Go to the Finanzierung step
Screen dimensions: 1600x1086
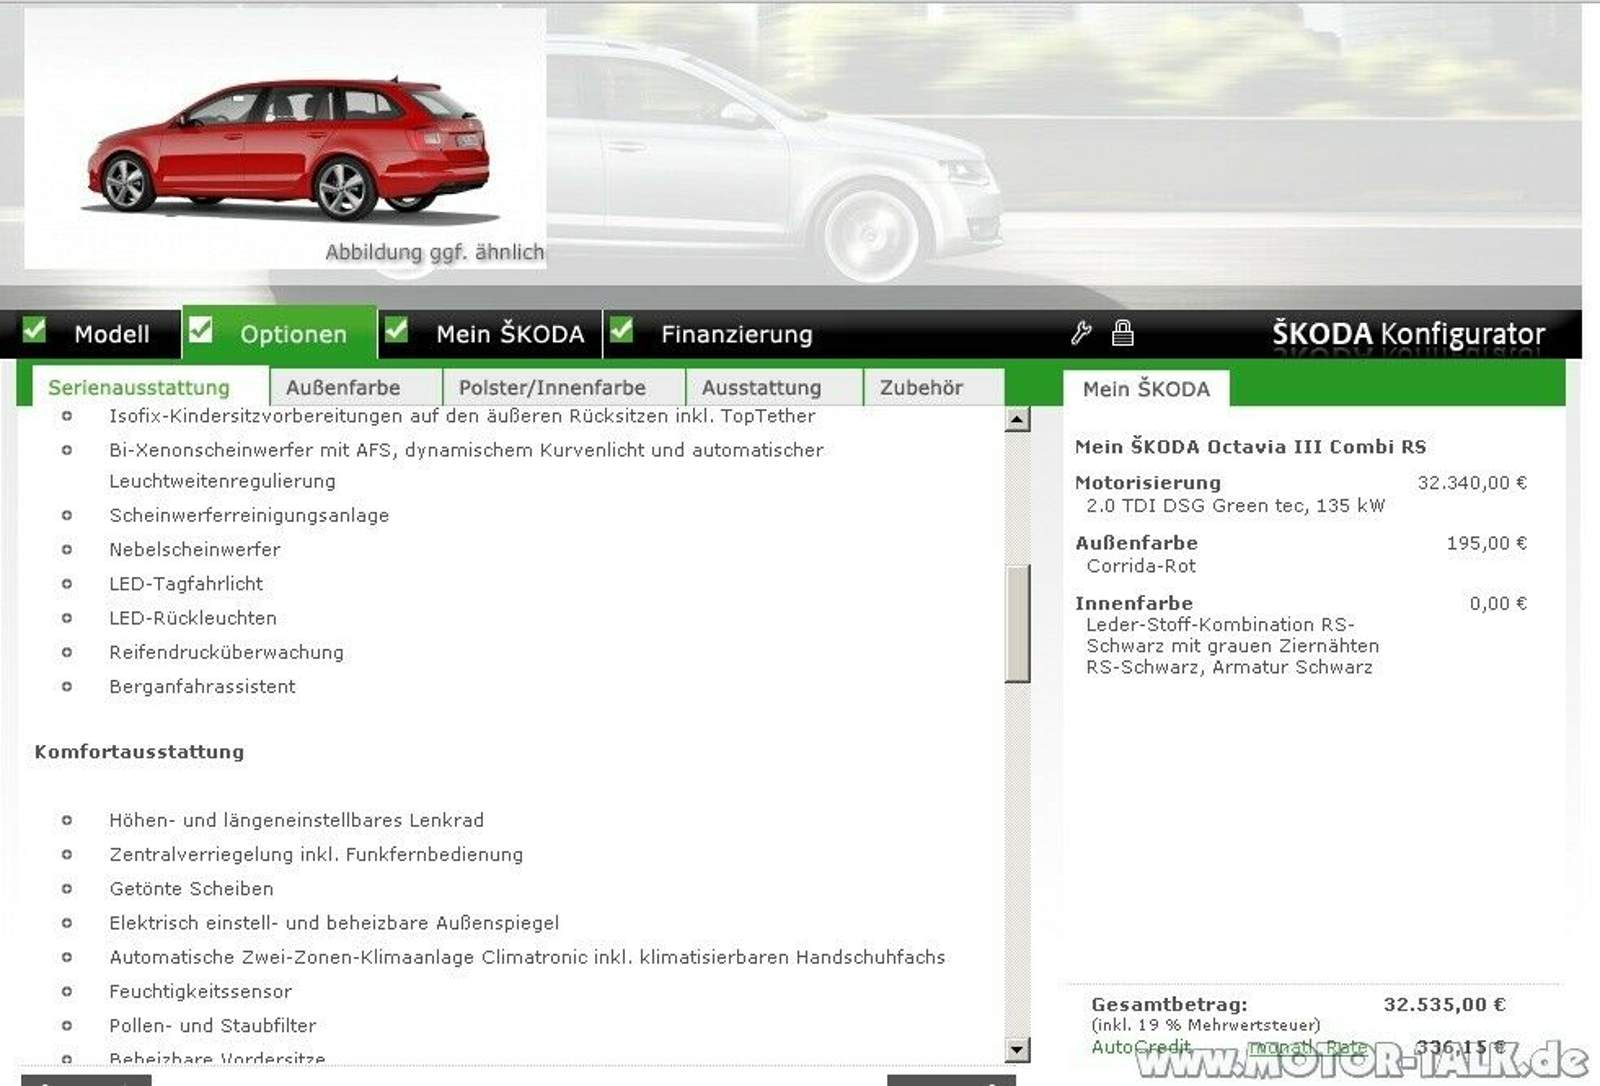(x=737, y=334)
